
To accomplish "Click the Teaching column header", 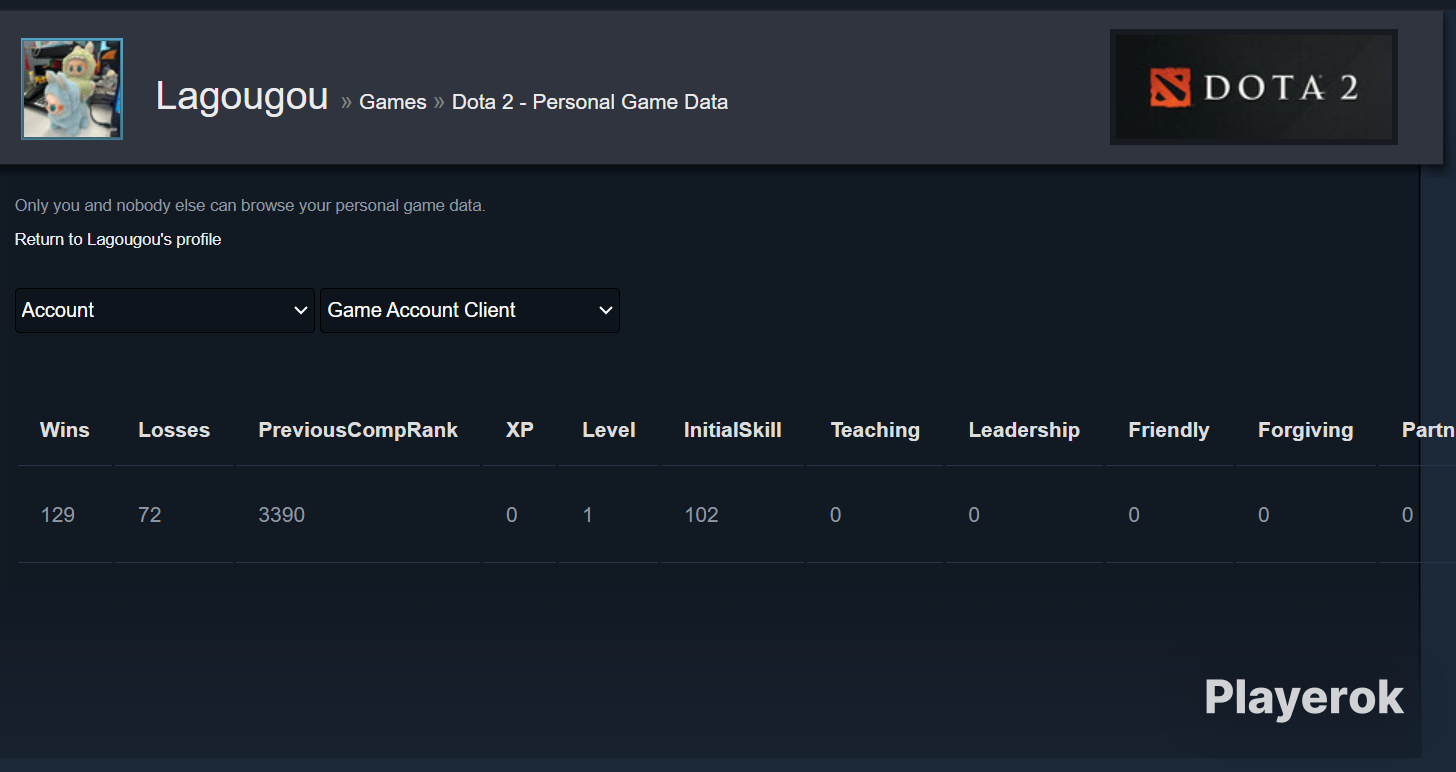I will coord(875,430).
